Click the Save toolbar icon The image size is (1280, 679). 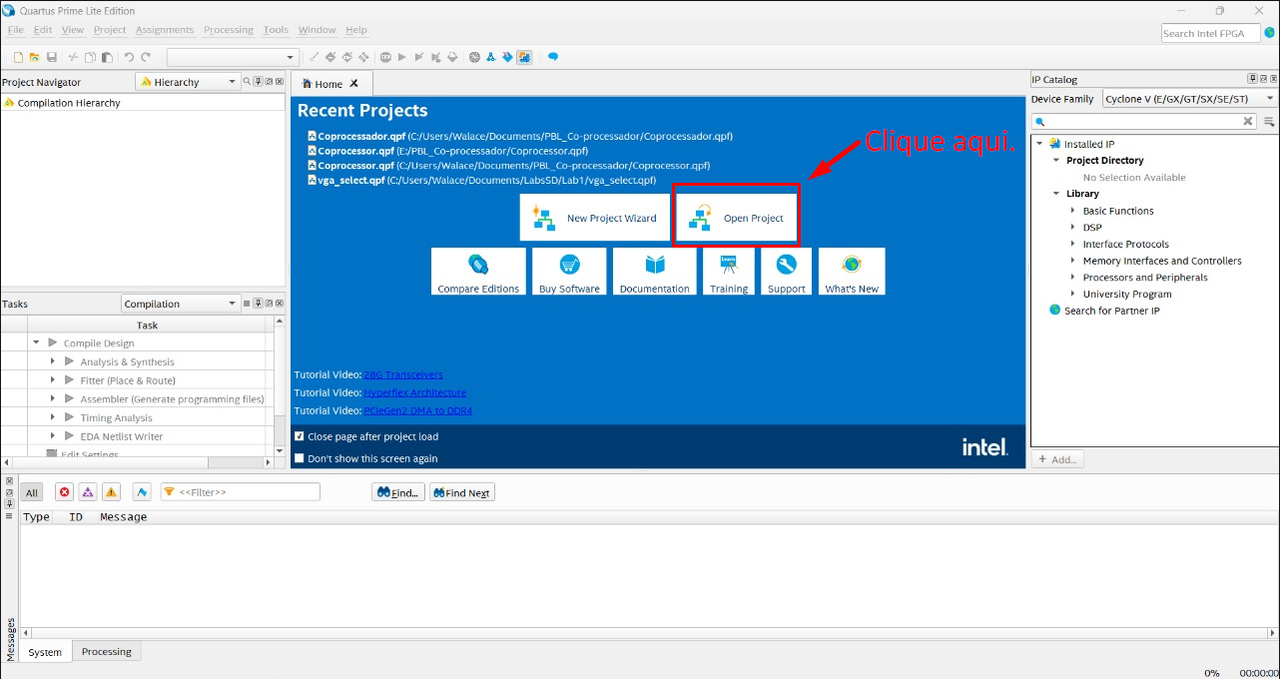click(51, 57)
